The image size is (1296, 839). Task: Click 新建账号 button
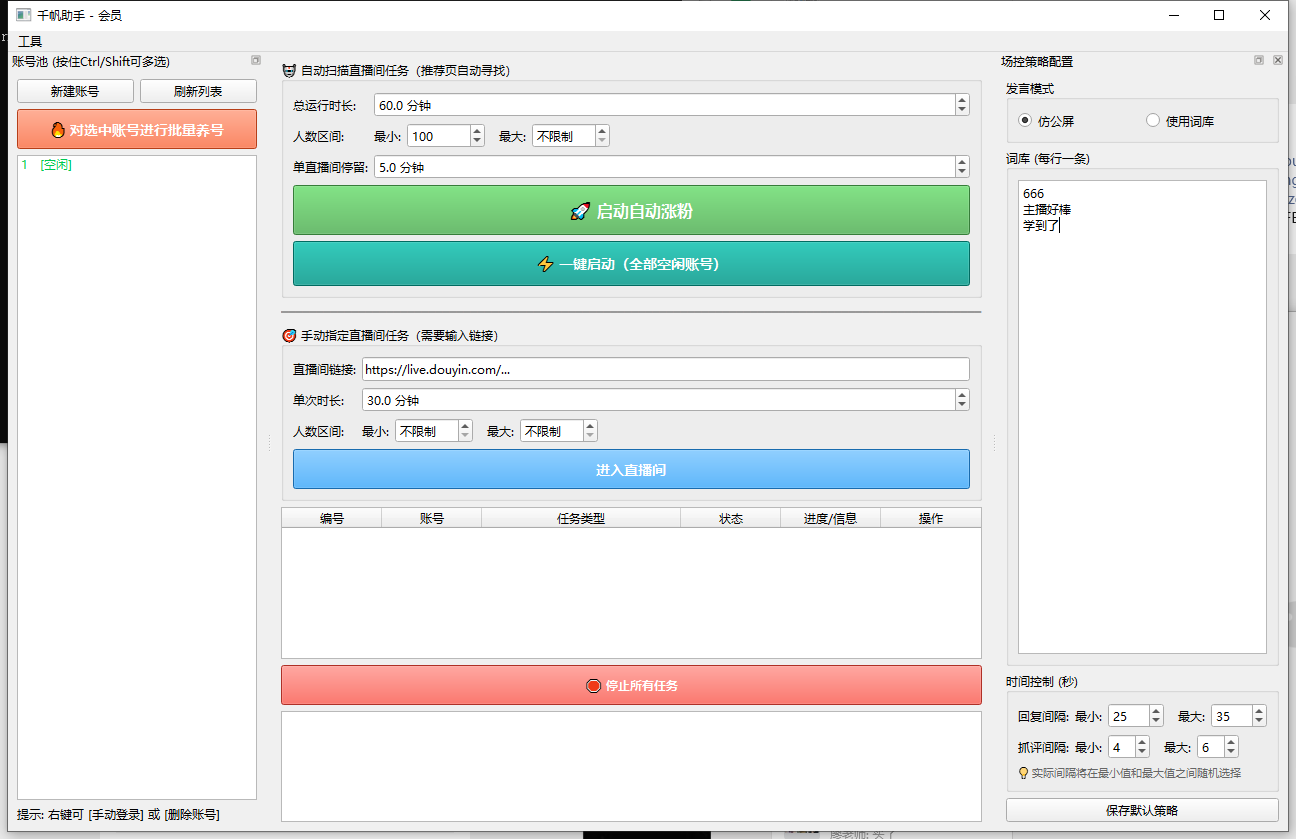coord(75,91)
